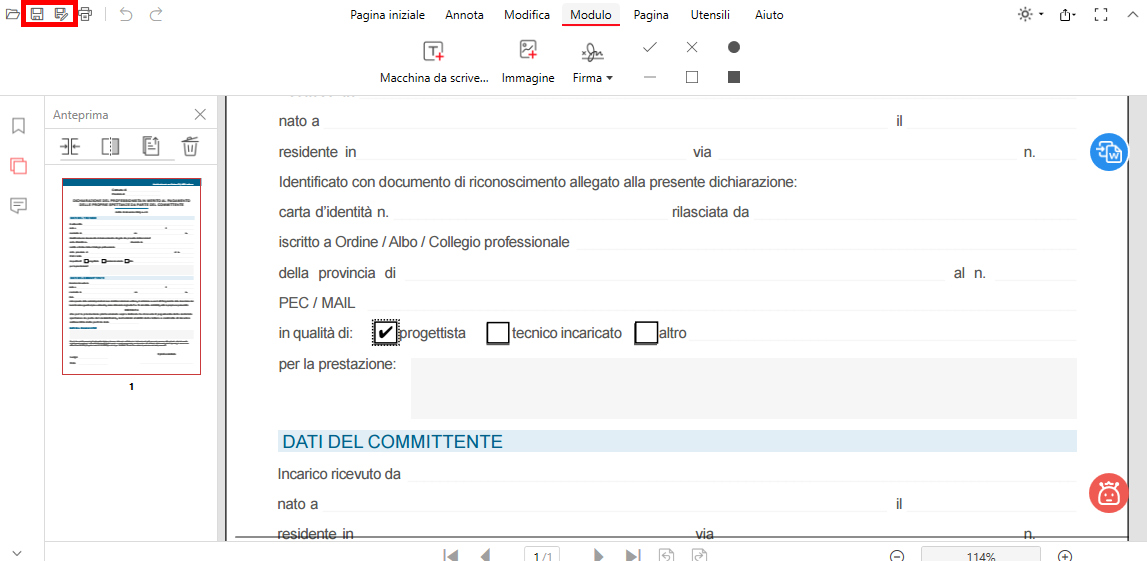The height and width of the screenshot is (561, 1147).
Task: Switch to the Pagina iniziale tab
Action: pyautogui.click(x=387, y=15)
